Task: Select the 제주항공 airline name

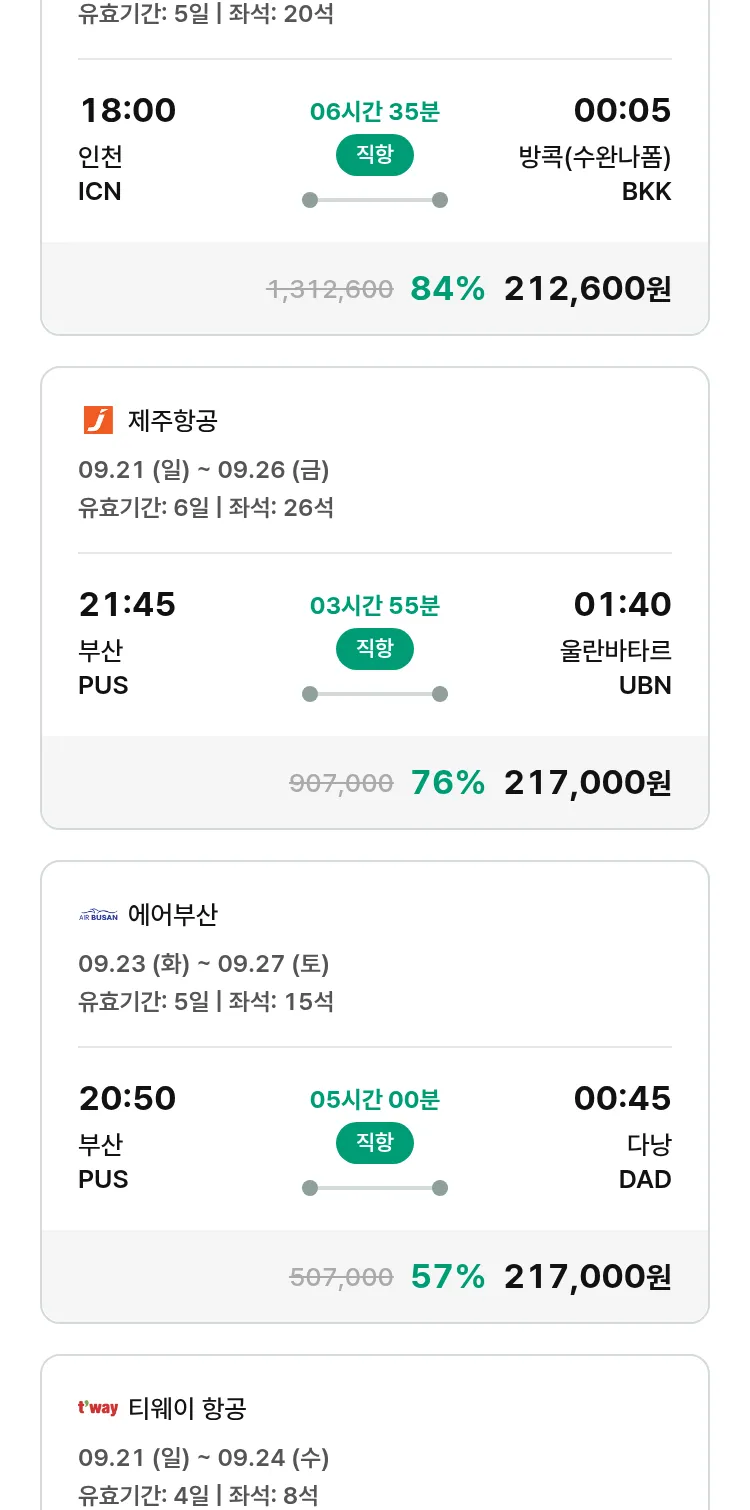Action: pos(172,420)
